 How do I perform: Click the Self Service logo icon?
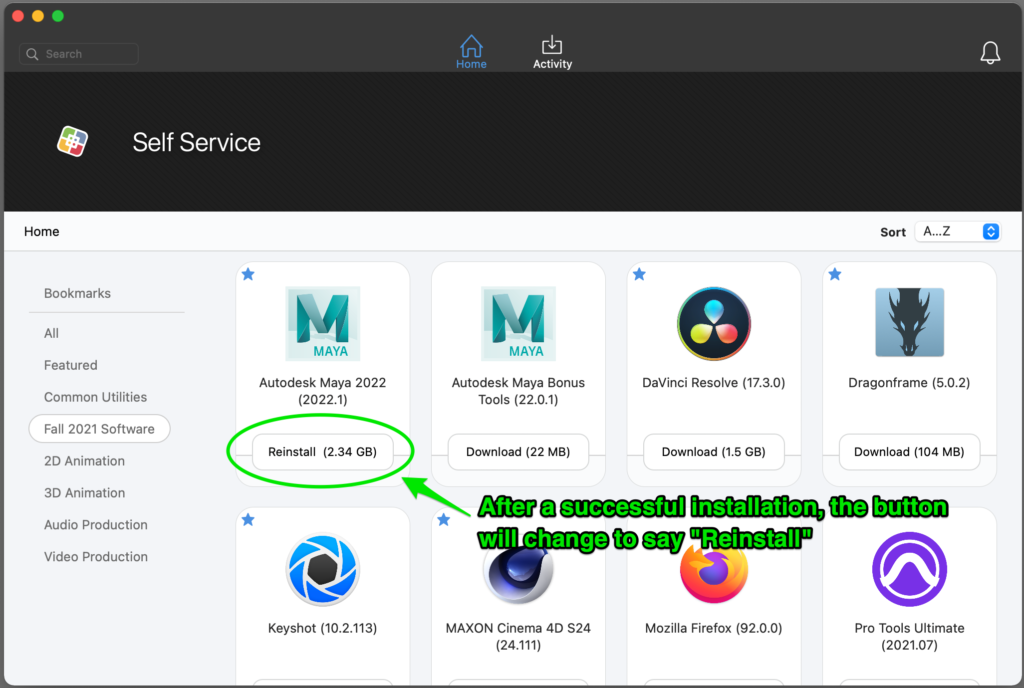click(x=72, y=141)
